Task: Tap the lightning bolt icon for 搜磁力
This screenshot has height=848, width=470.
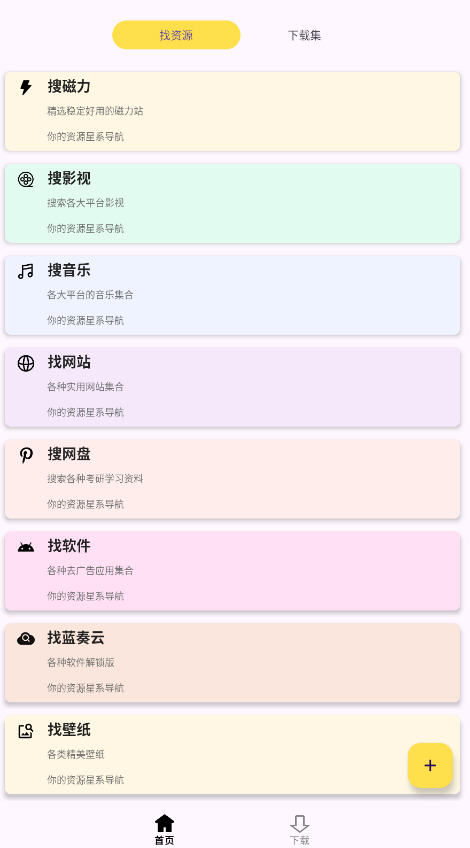Action: (x=25, y=87)
